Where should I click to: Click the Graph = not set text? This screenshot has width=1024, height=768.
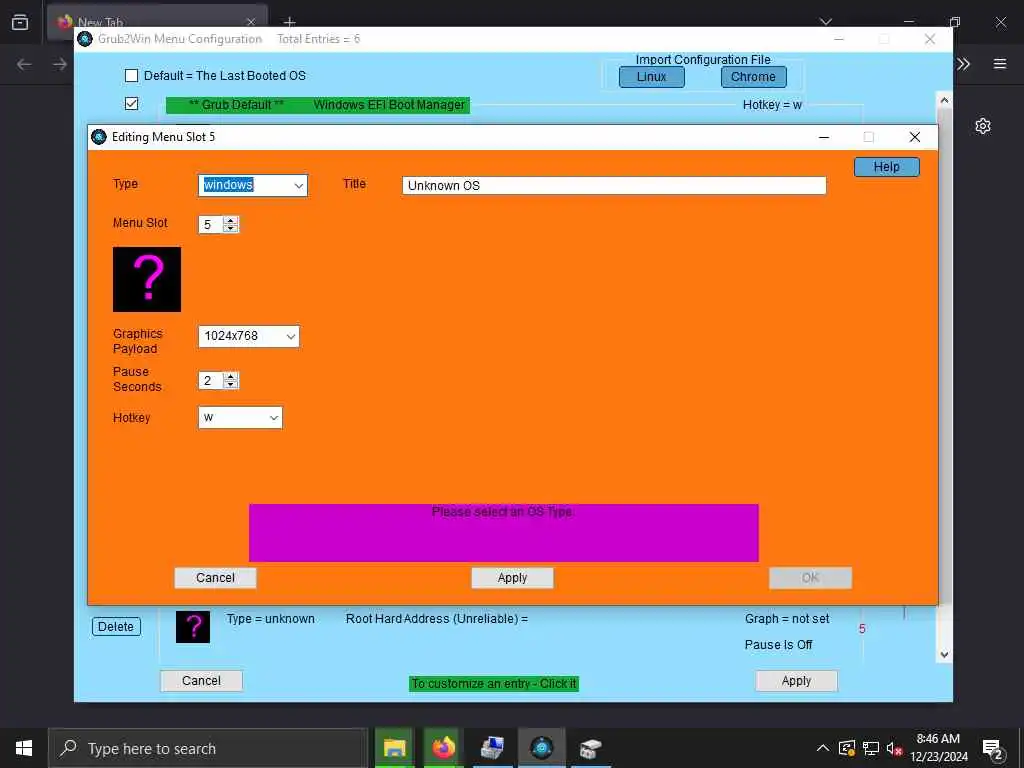coord(787,619)
